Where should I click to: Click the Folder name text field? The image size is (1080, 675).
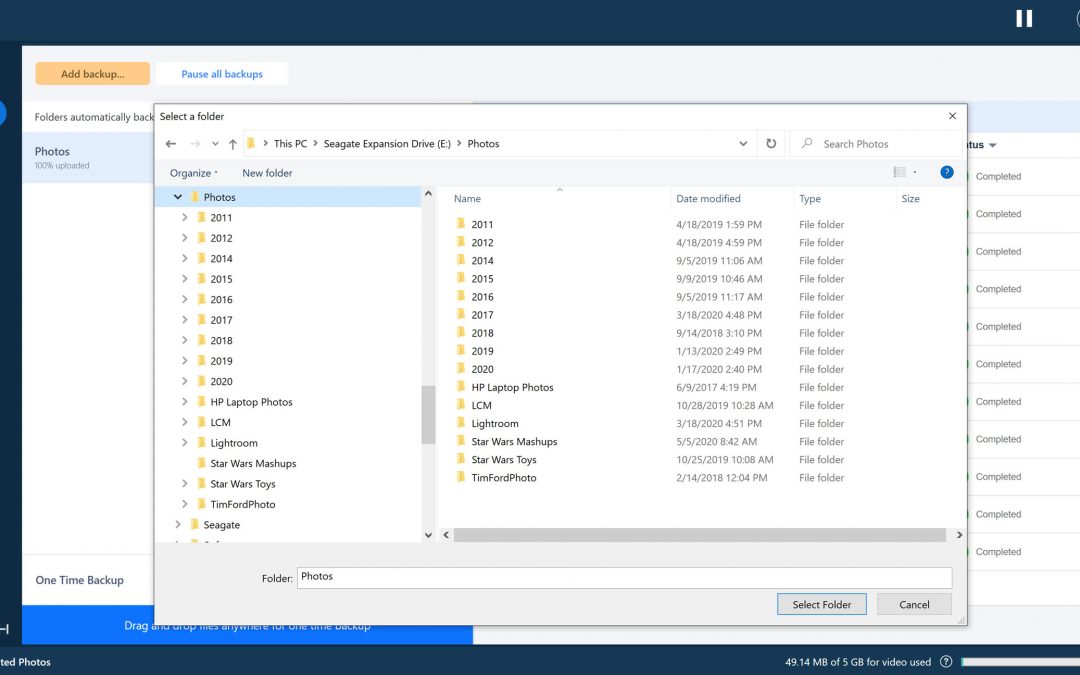tap(624, 577)
